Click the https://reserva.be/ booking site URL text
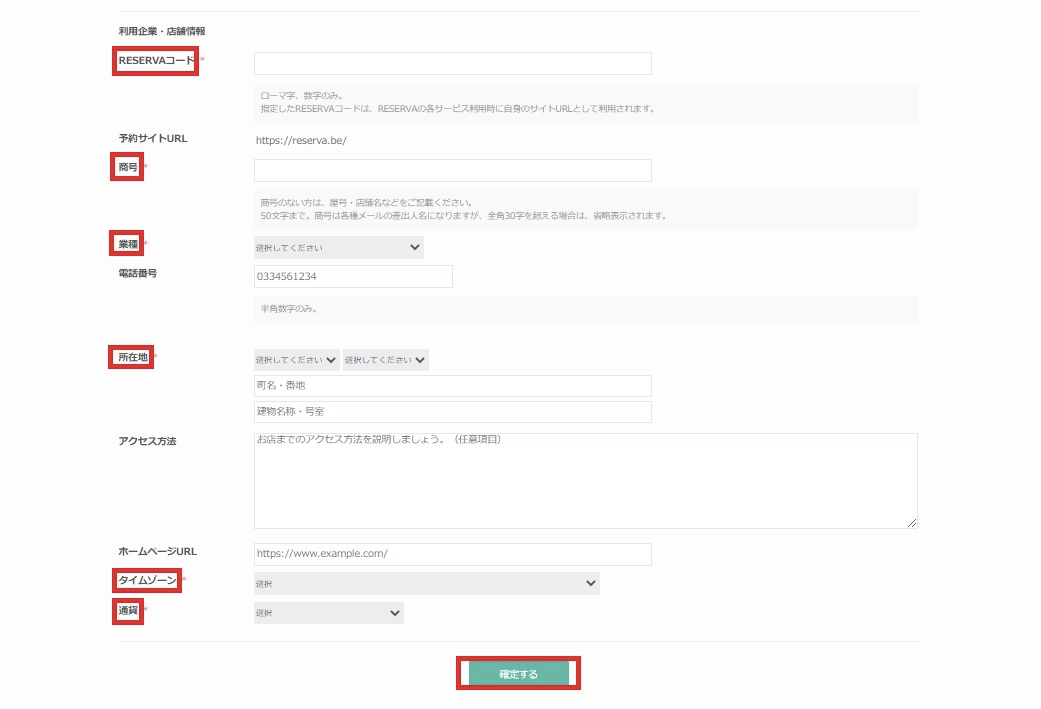The height and width of the screenshot is (709, 1041). tap(301, 140)
